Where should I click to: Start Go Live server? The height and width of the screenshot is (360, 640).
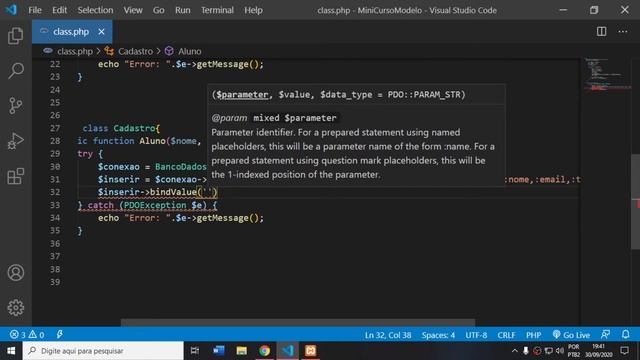(571, 335)
